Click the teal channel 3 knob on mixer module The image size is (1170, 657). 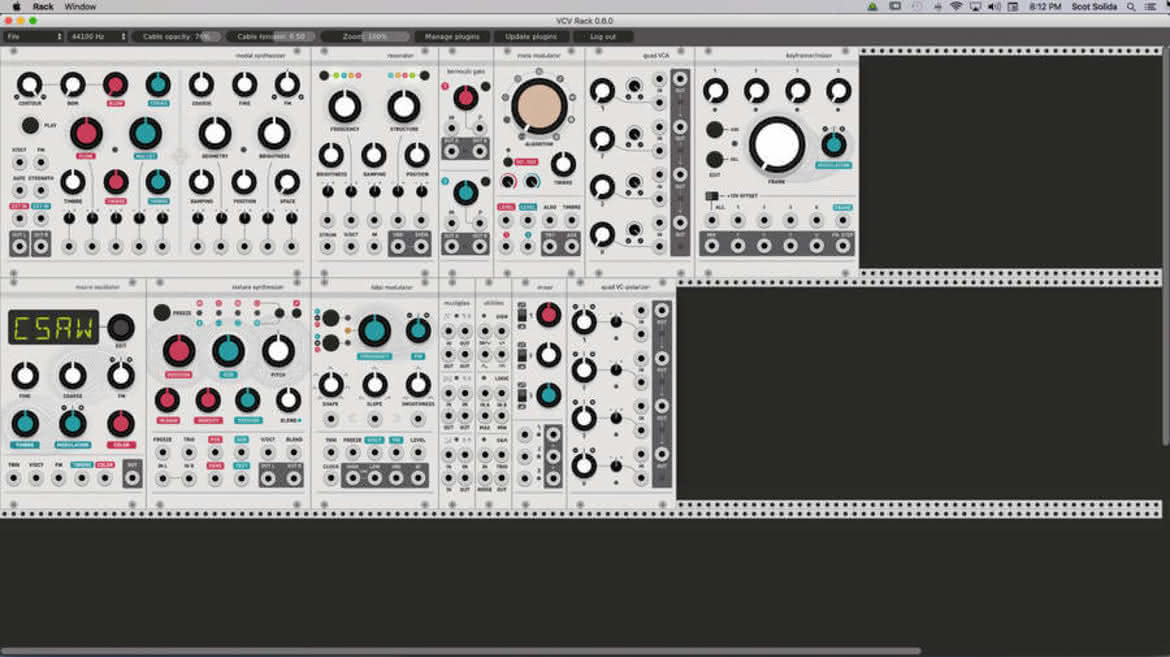click(x=548, y=394)
